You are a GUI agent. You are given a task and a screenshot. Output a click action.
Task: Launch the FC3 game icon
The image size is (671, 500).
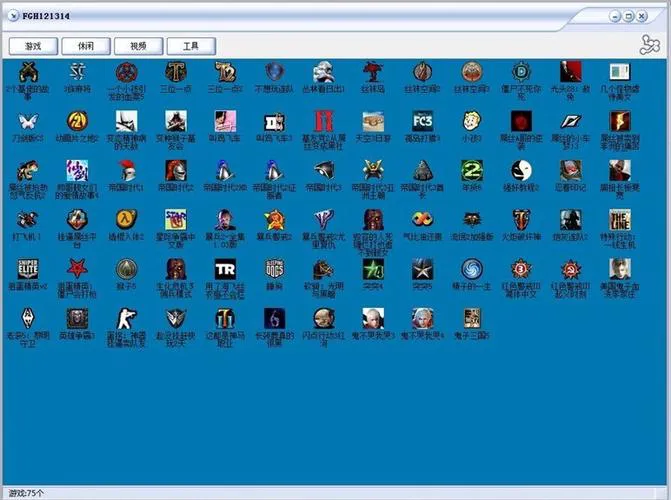422,122
